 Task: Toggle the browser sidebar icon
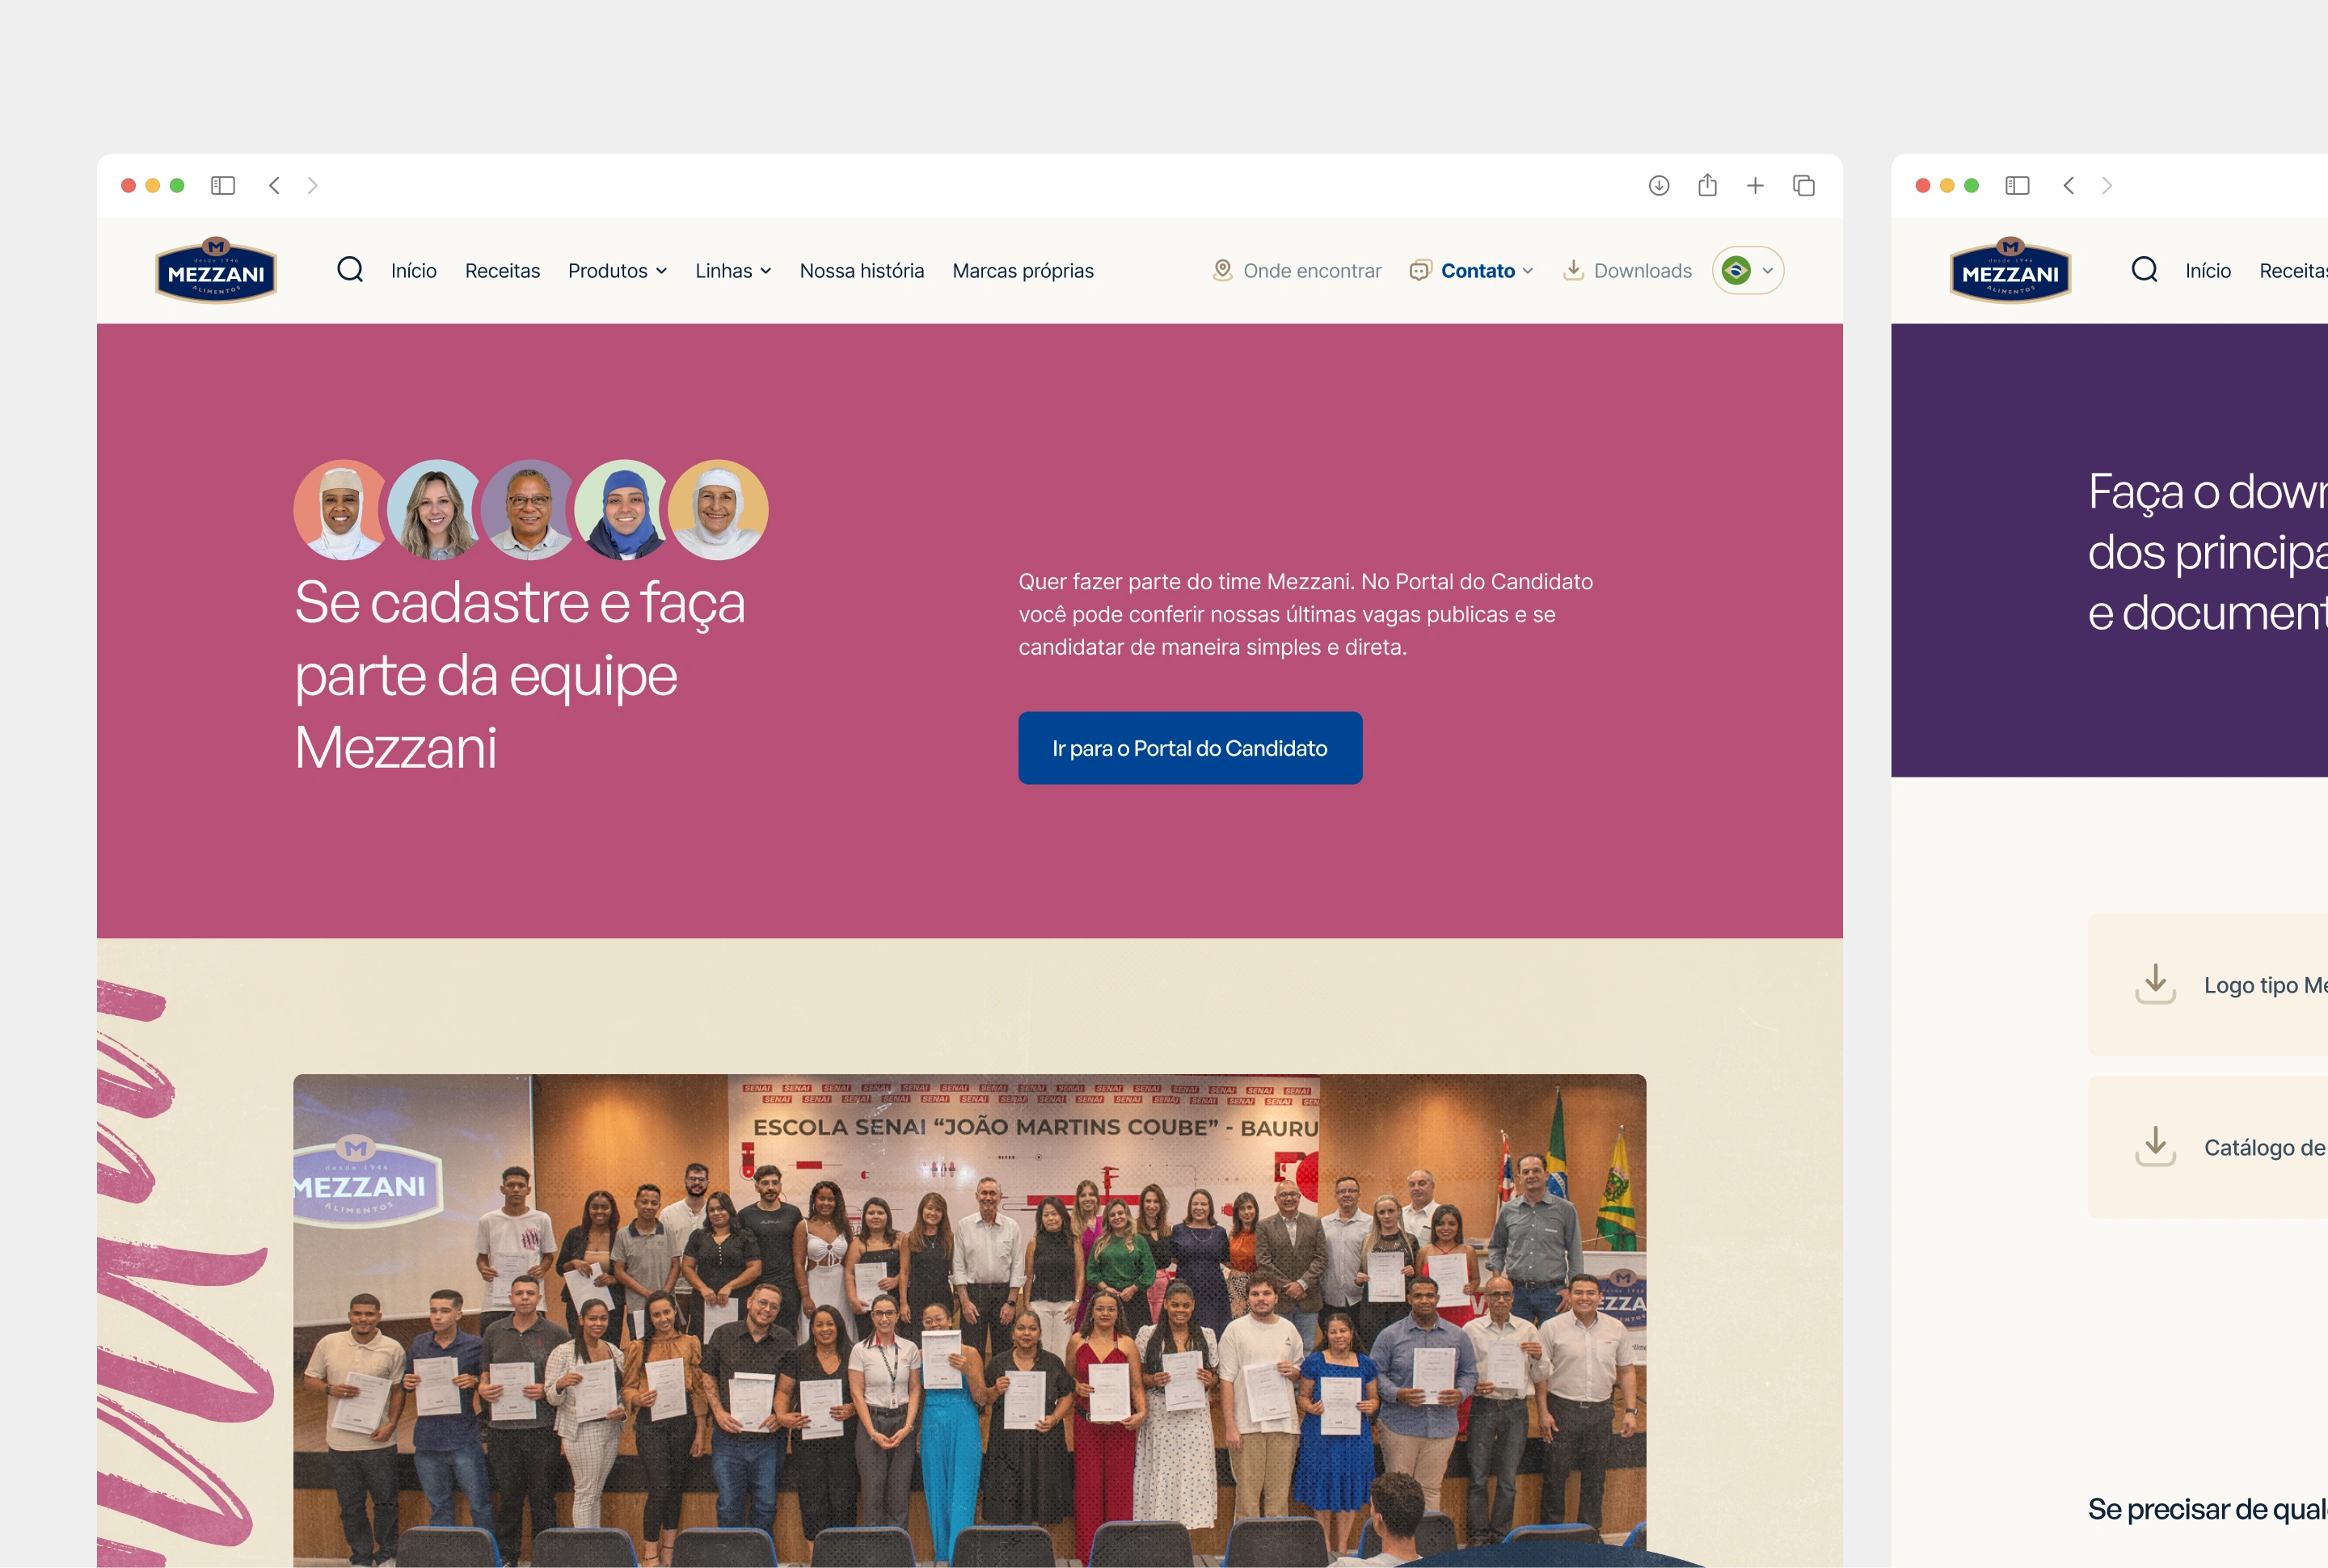(223, 186)
